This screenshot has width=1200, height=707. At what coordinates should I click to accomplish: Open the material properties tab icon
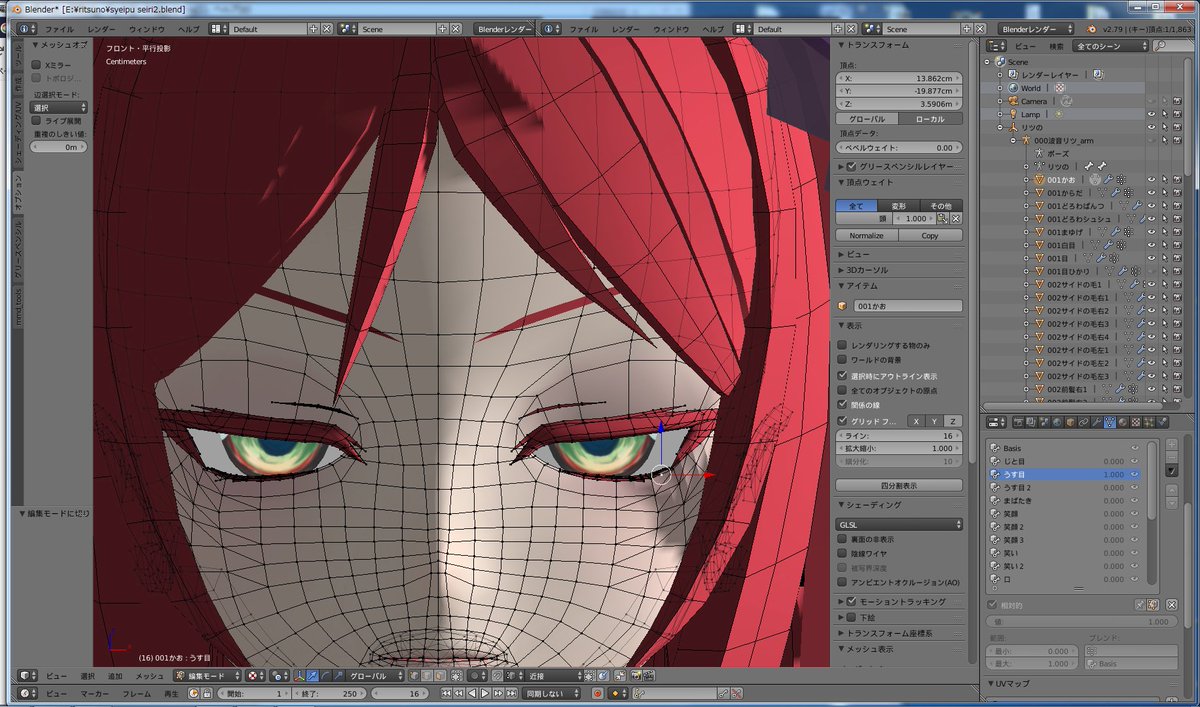click(1123, 422)
